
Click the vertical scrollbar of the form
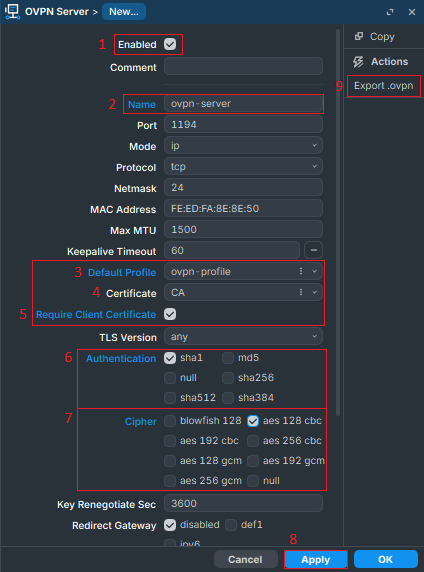click(x=338, y=223)
